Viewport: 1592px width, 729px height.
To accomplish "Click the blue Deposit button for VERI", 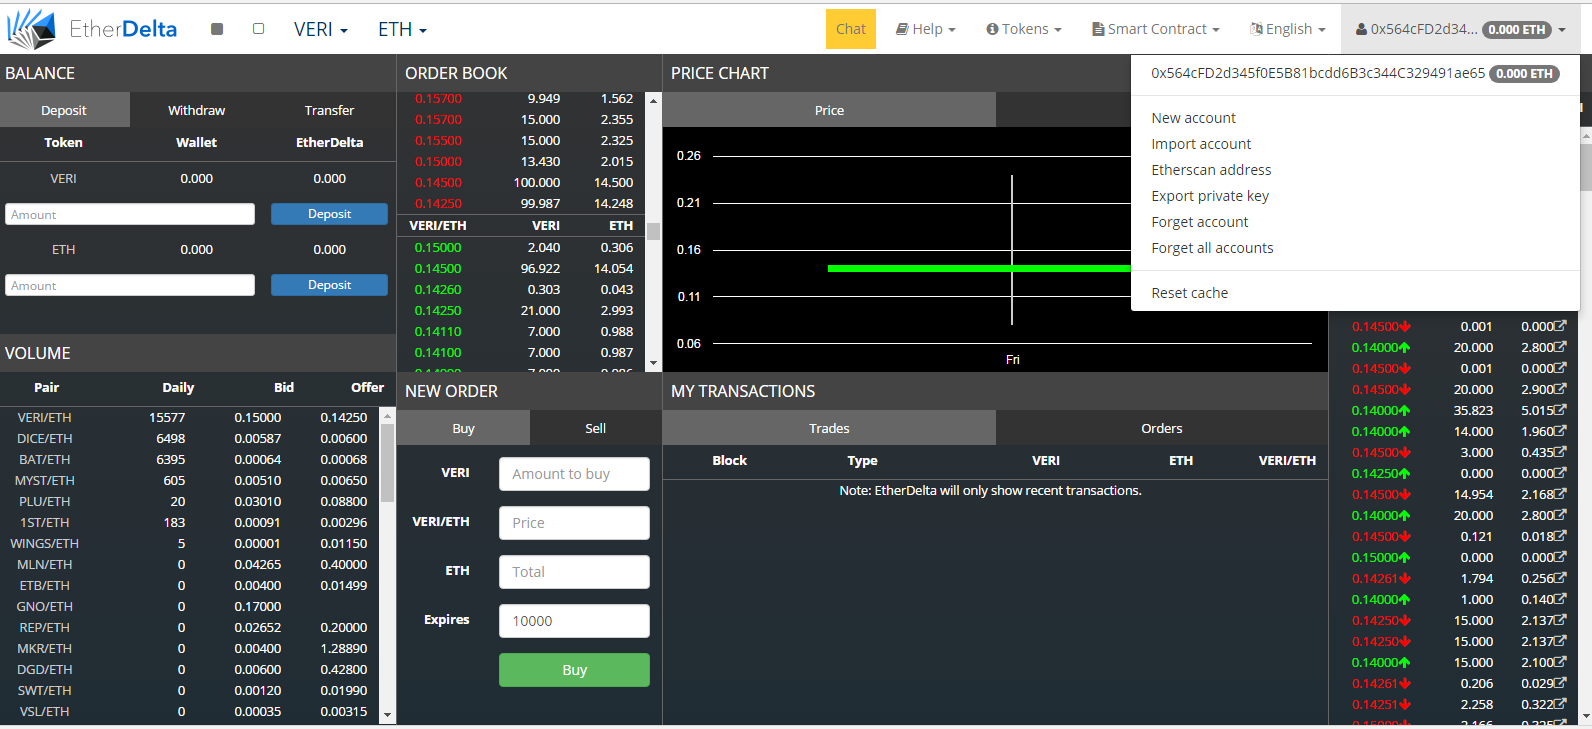I will pos(329,214).
